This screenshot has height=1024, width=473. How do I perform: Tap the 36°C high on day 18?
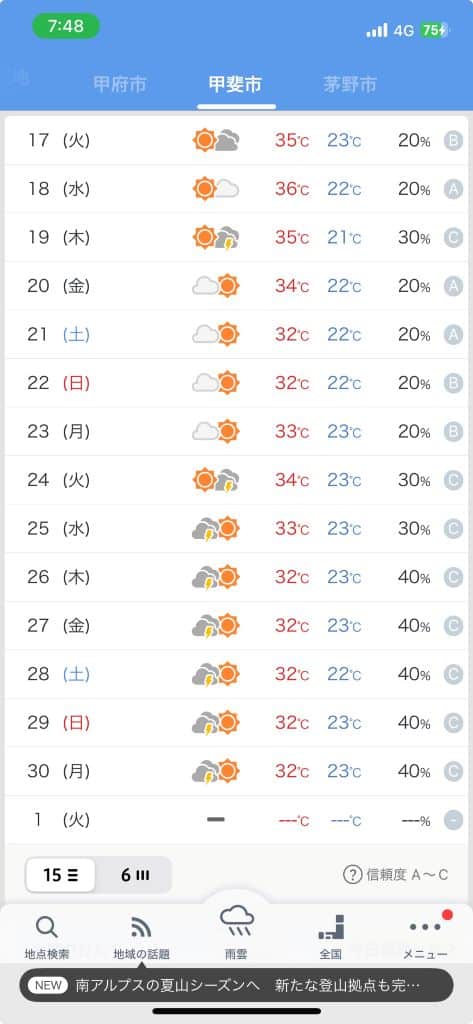point(291,189)
